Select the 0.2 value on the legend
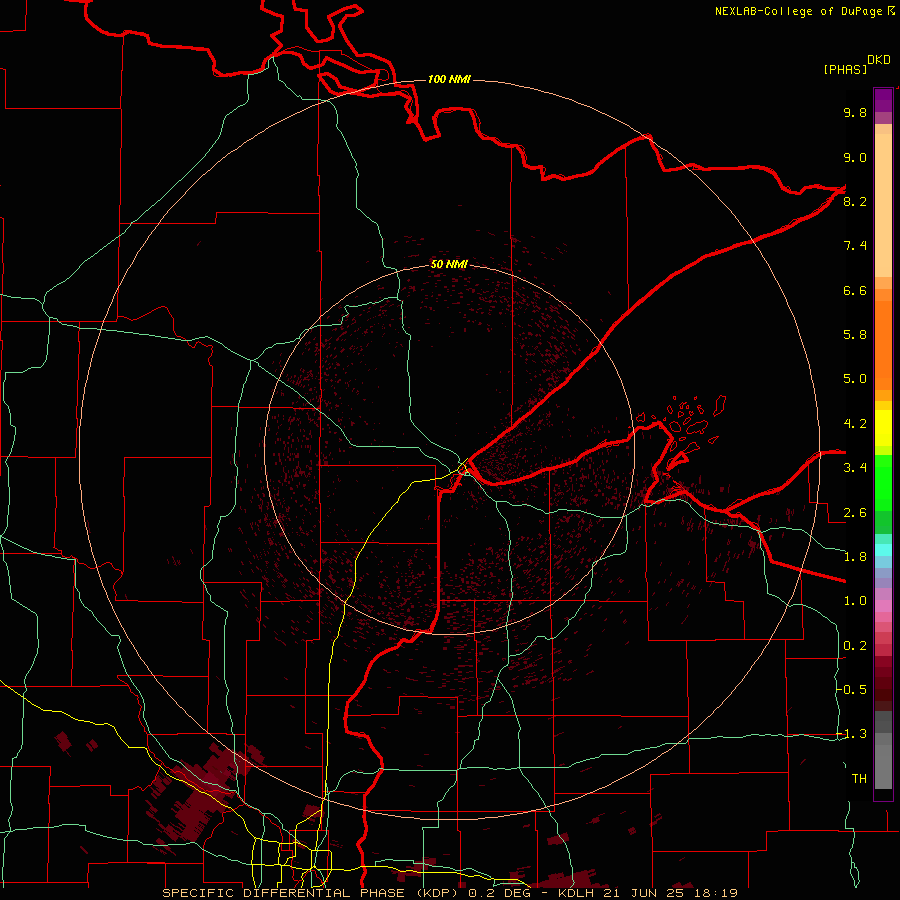Screen dimensions: 900x900 pyautogui.click(x=855, y=646)
